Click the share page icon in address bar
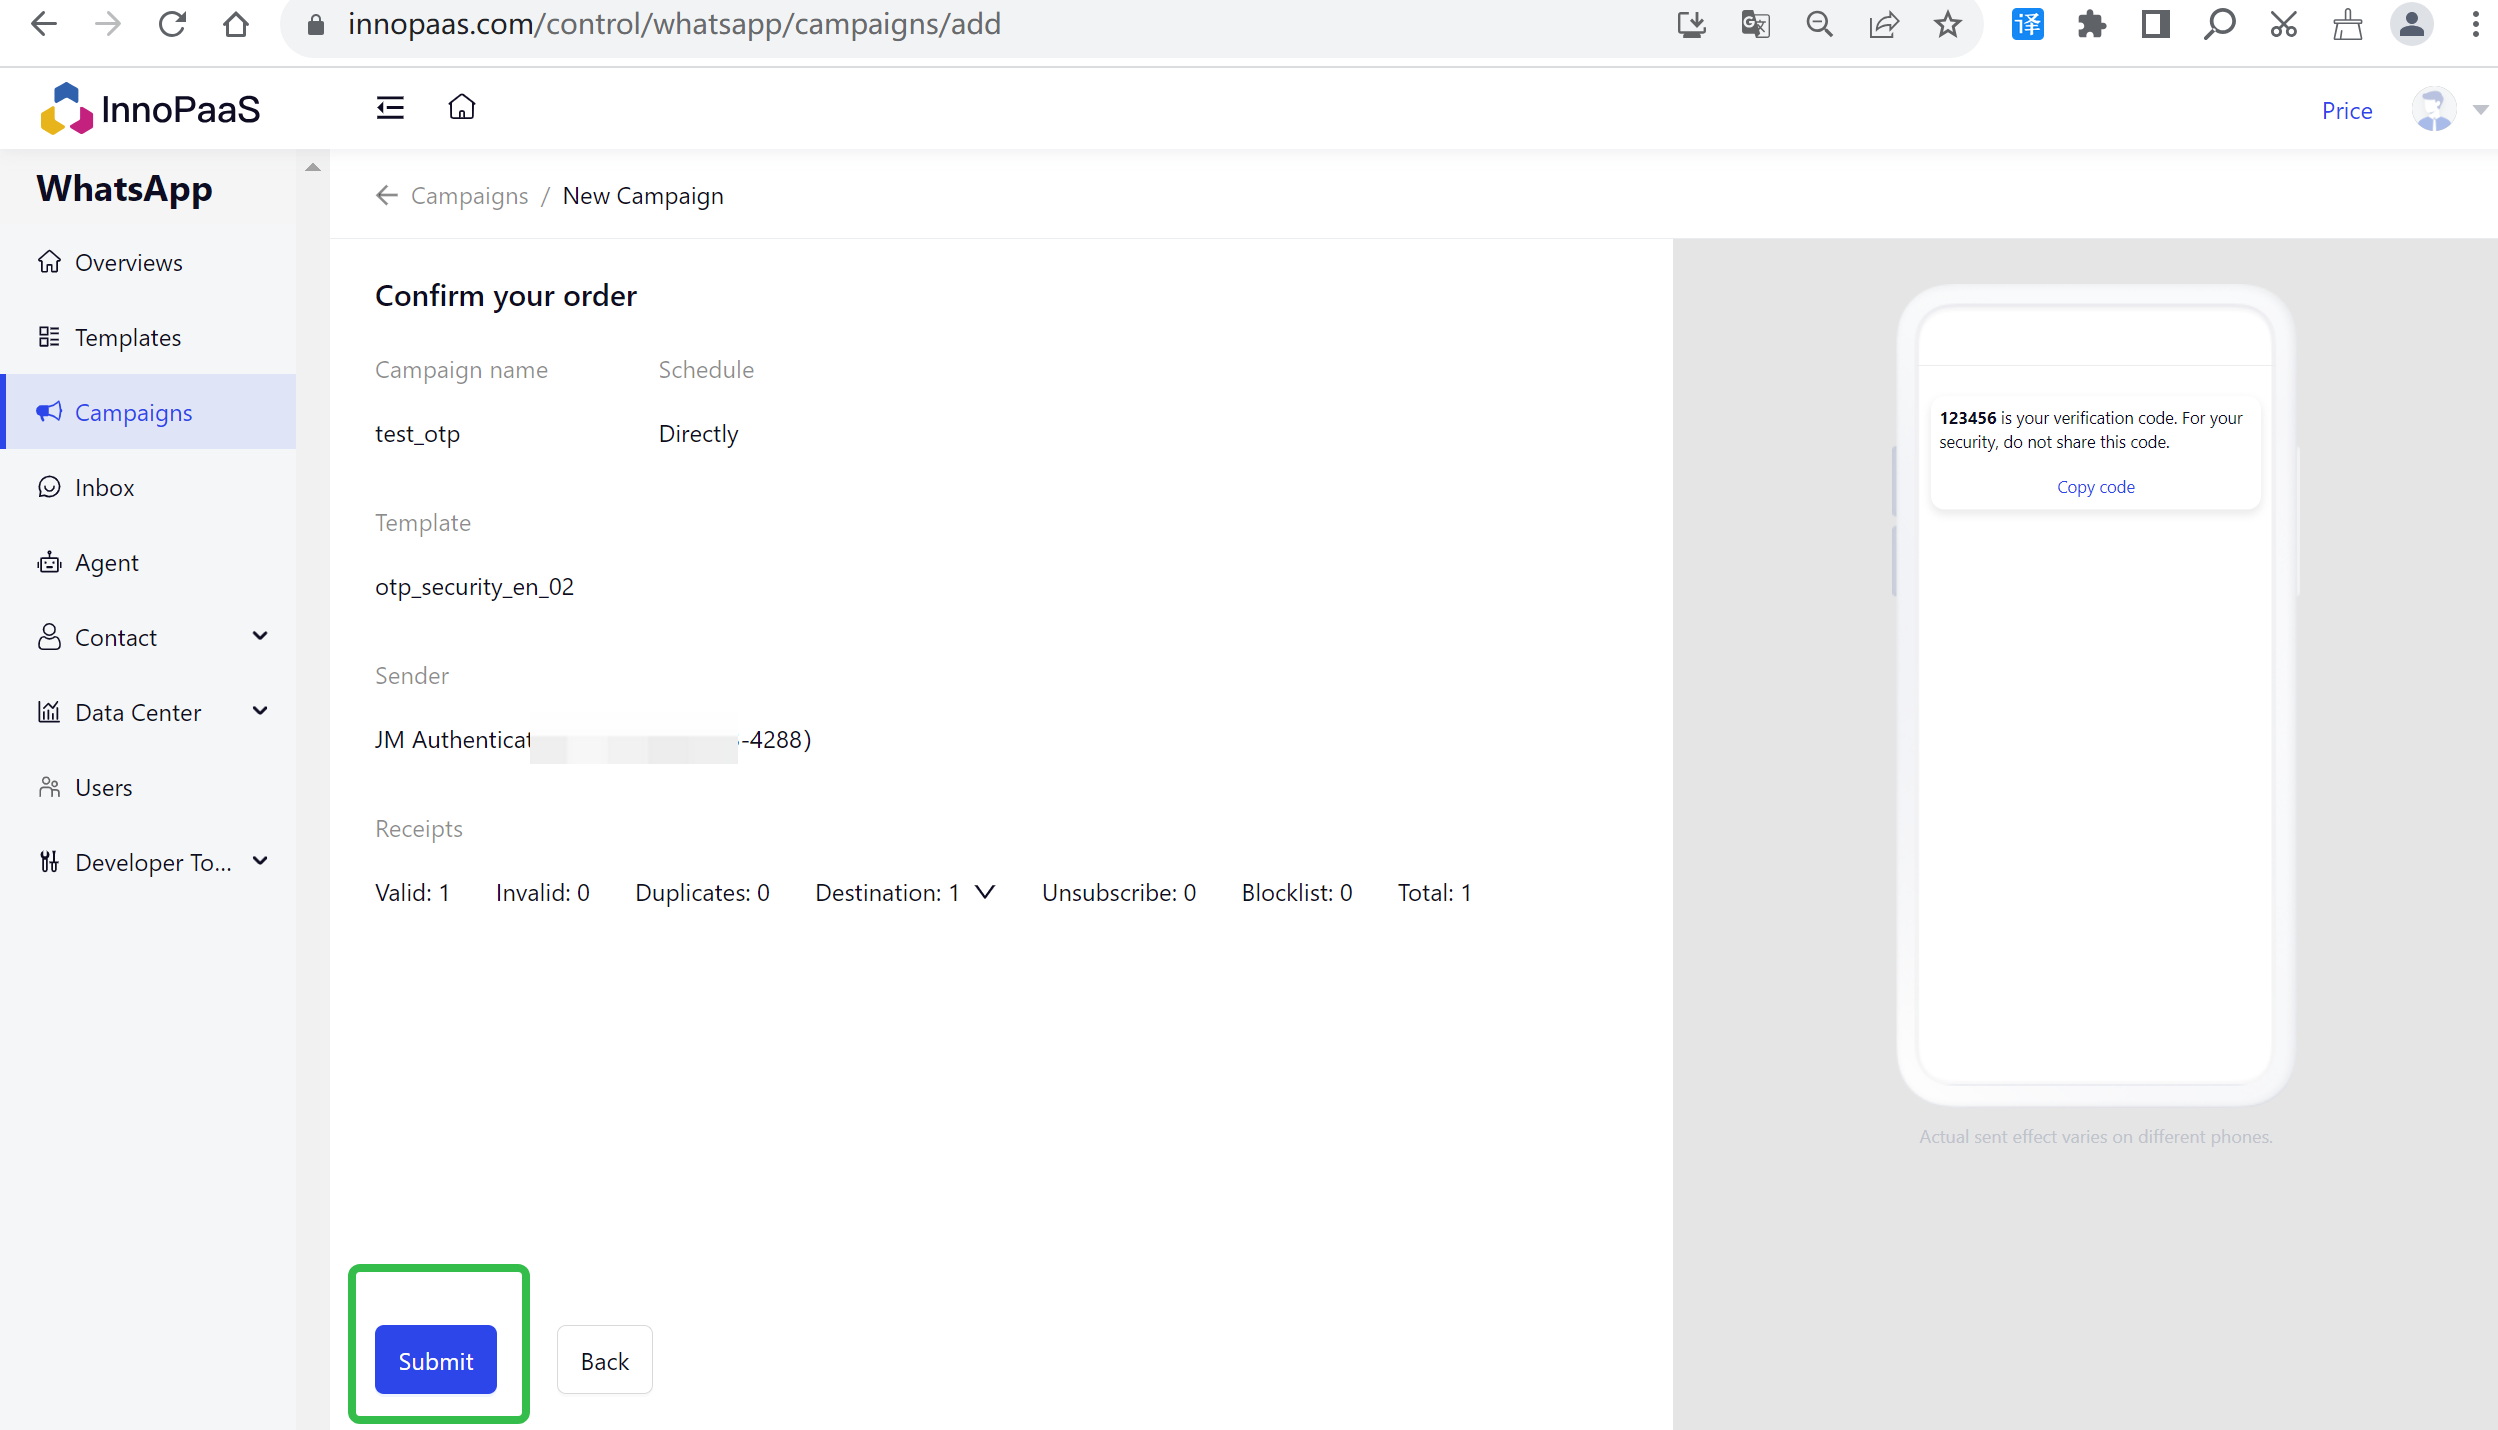The width and height of the screenshot is (2498, 1430). [x=1883, y=25]
